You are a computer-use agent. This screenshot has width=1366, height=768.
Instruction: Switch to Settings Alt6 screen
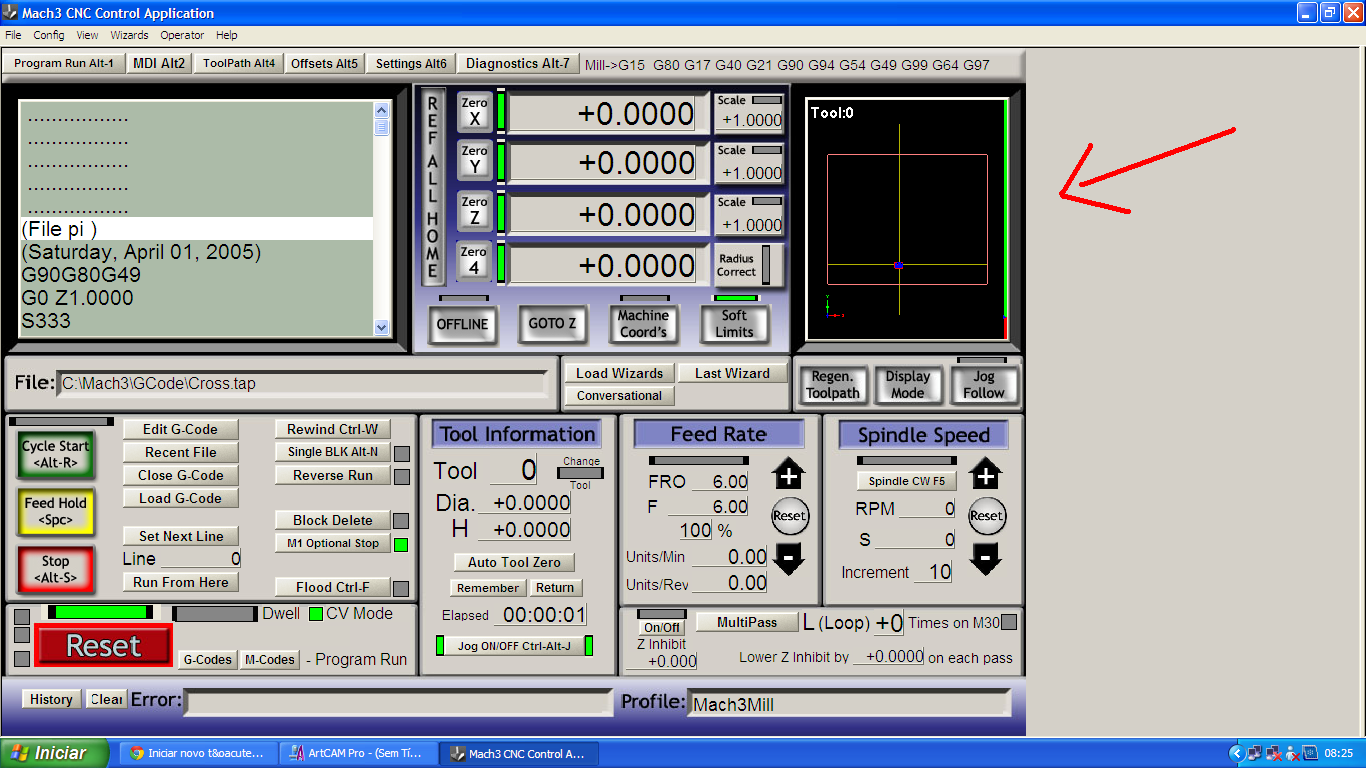pos(411,63)
